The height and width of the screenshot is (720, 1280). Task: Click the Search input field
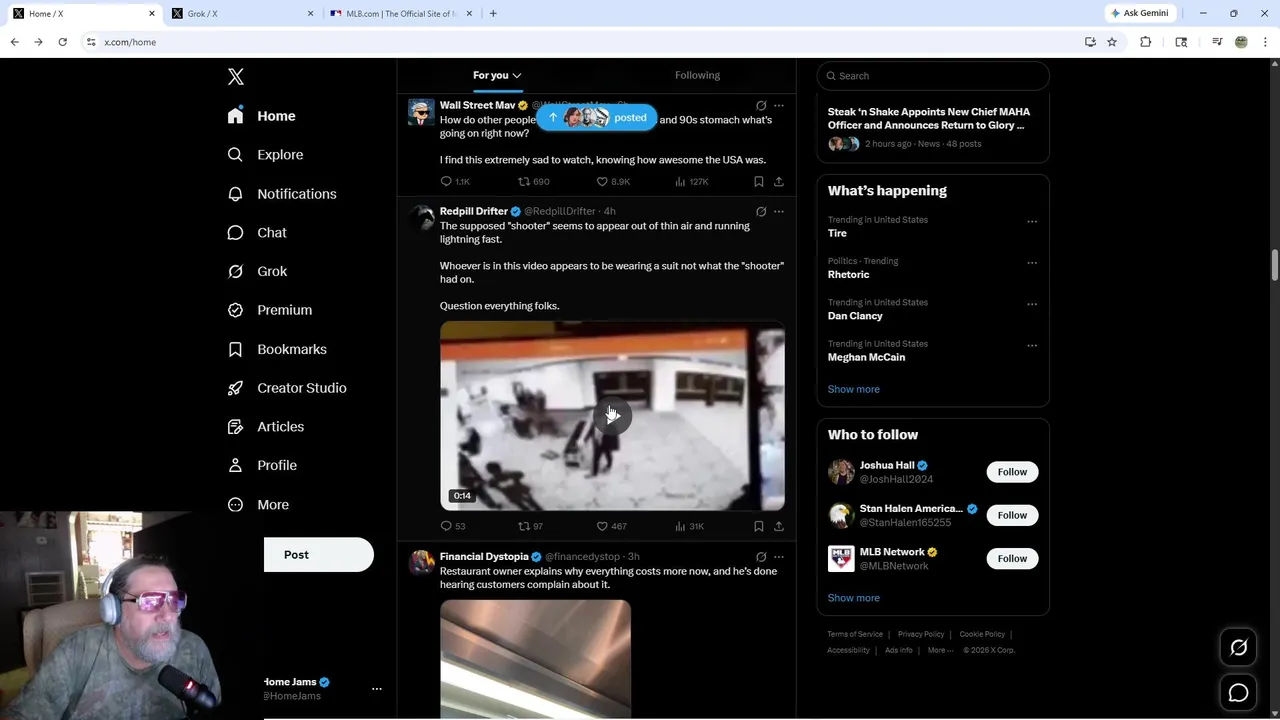coord(933,76)
